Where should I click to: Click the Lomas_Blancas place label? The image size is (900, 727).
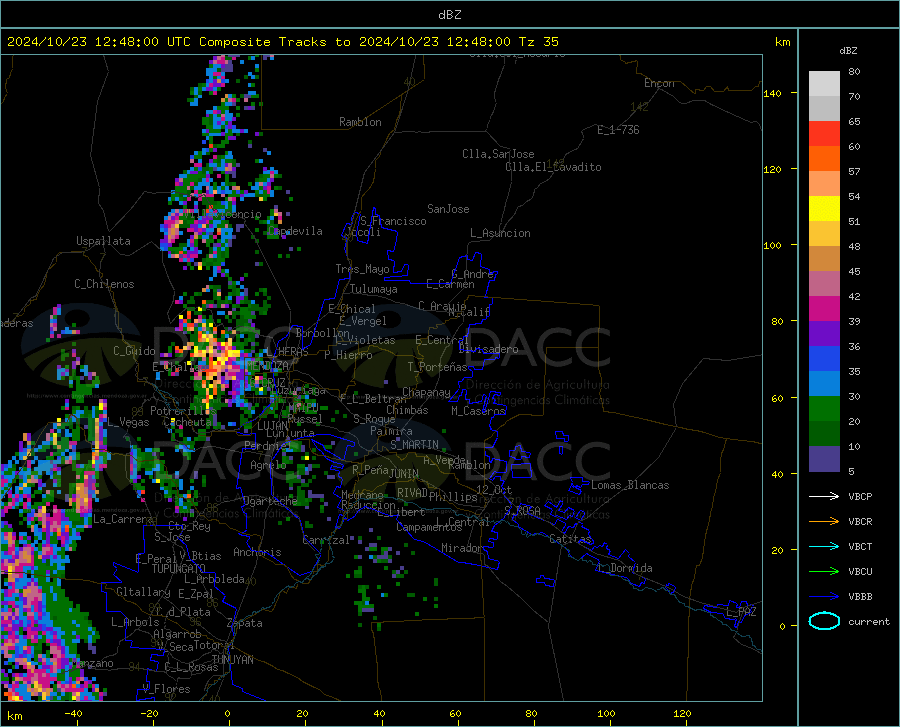(630, 485)
